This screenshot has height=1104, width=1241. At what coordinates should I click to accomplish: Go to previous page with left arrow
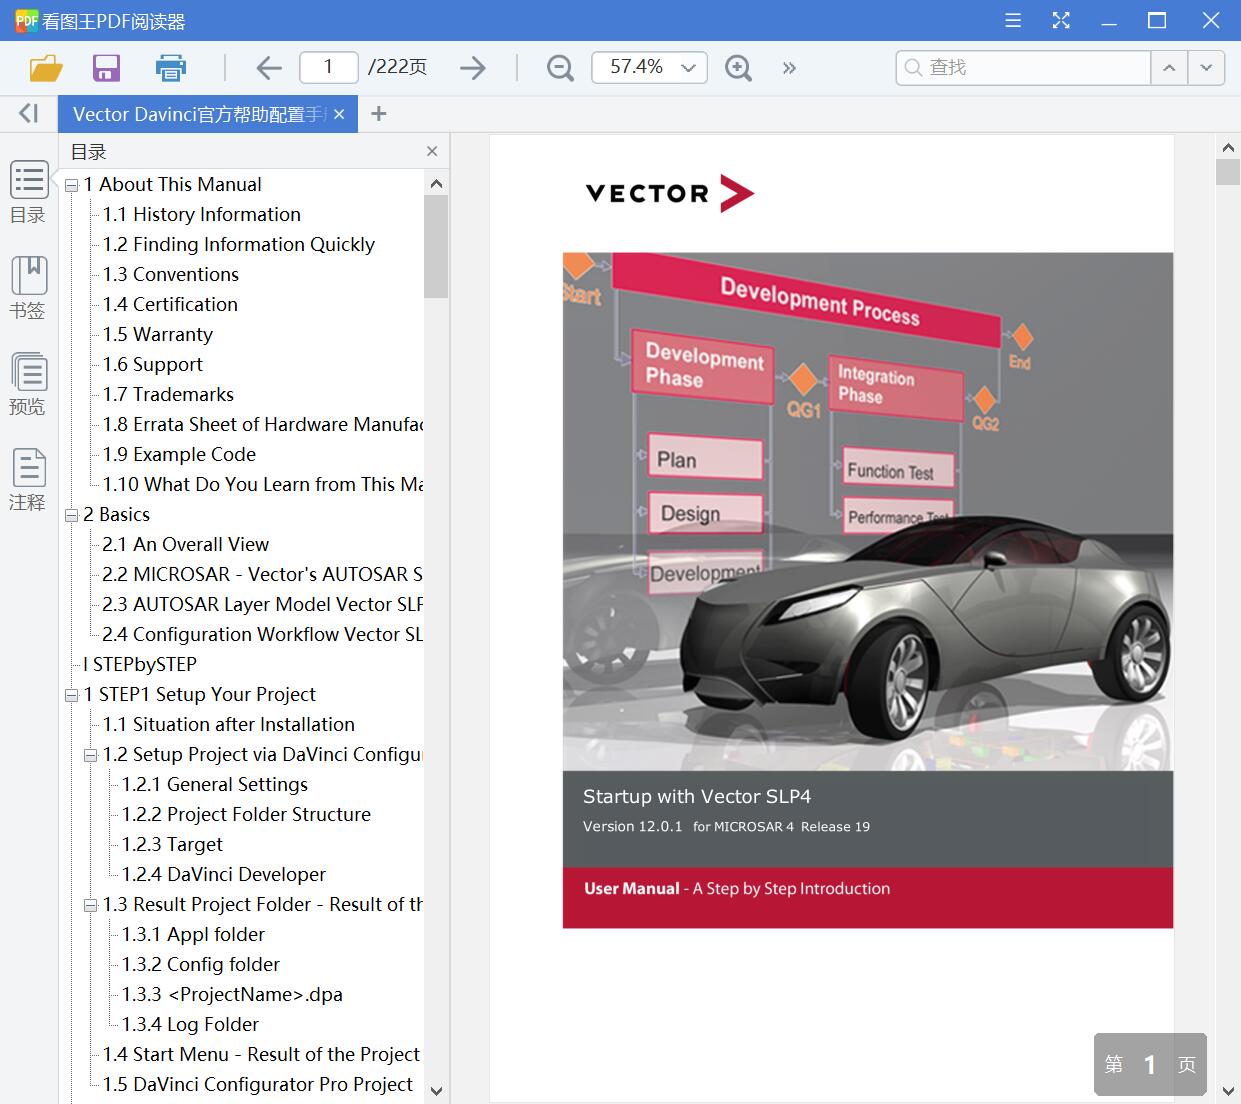pos(268,68)
